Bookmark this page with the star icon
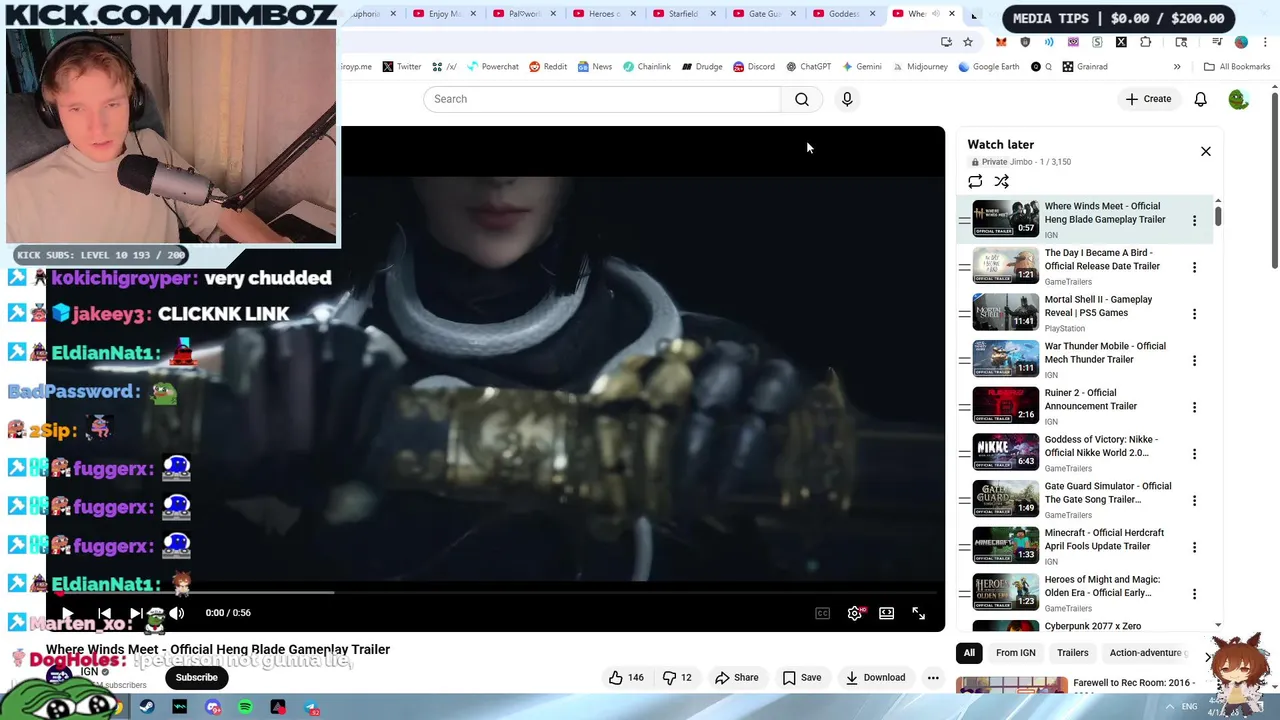 968,42
